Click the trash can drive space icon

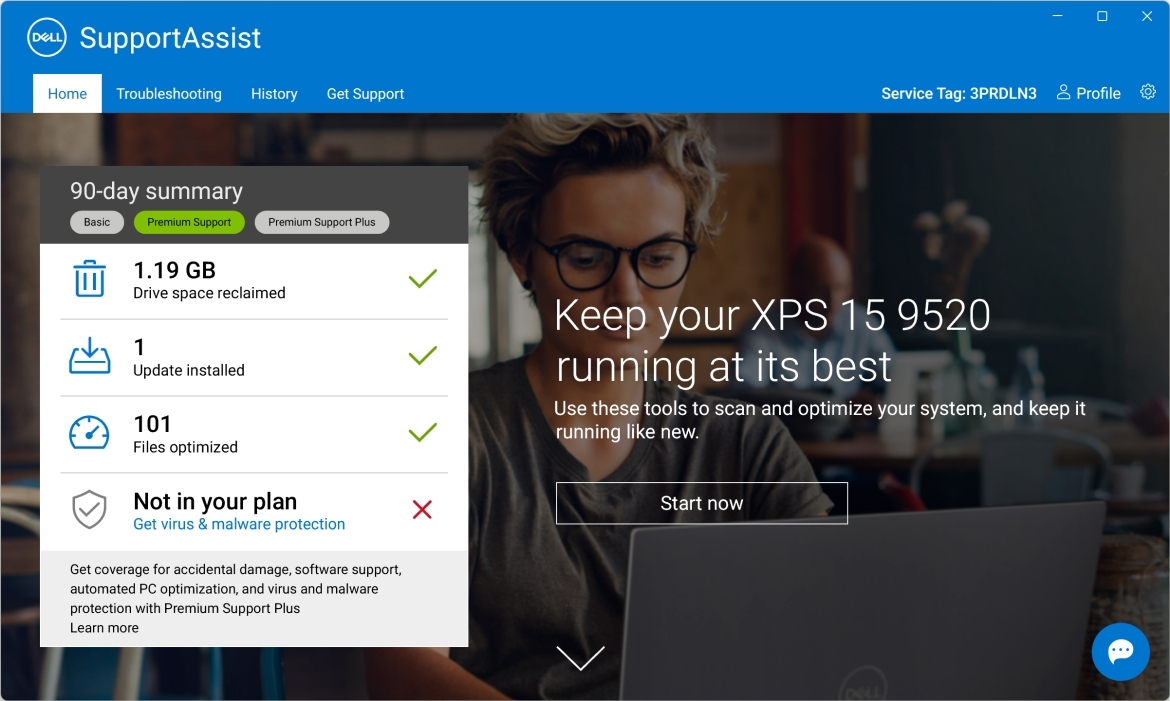(x=90, y=278)
